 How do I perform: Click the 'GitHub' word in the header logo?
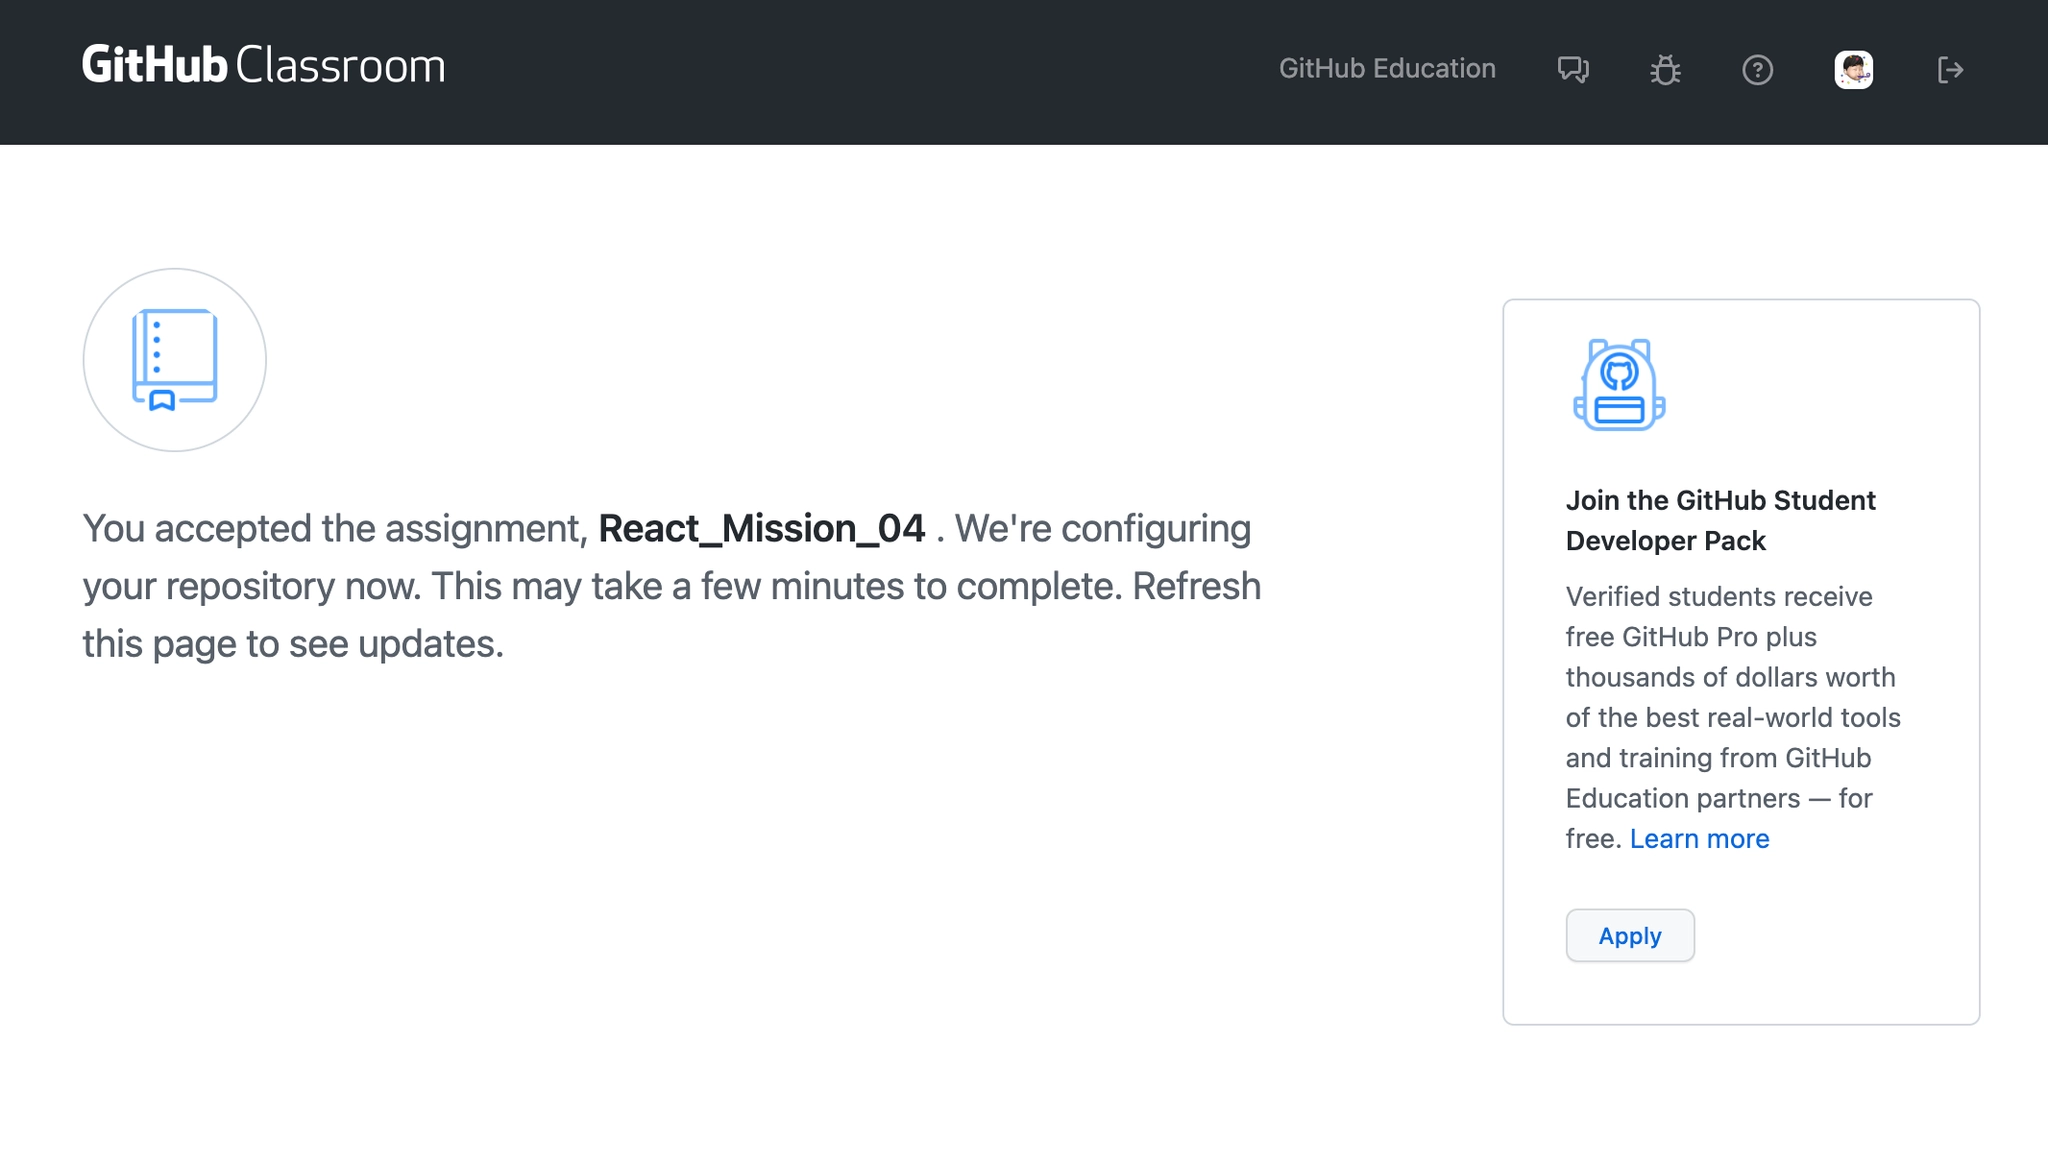tap(155, 66)
